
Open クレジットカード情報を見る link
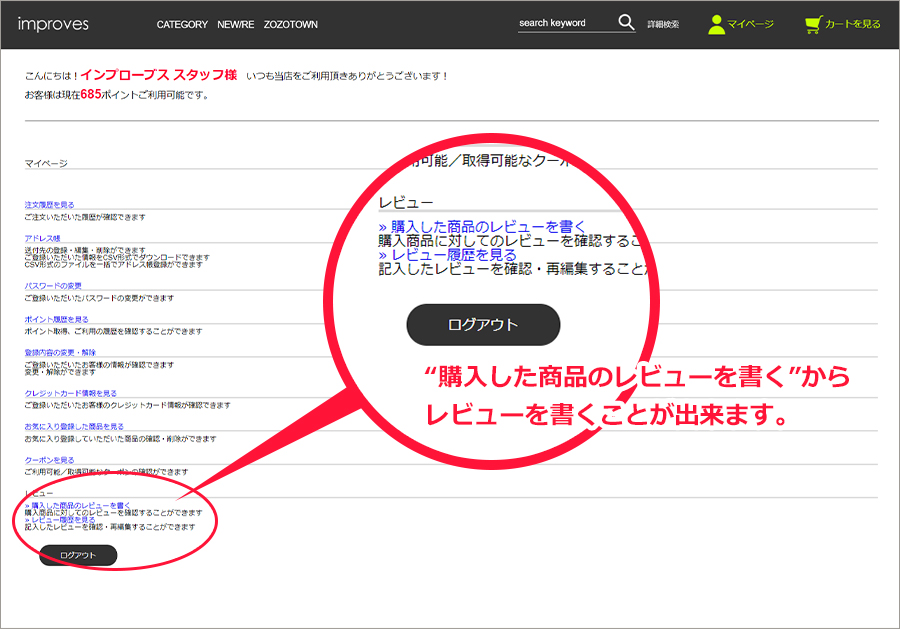(70, 393)
